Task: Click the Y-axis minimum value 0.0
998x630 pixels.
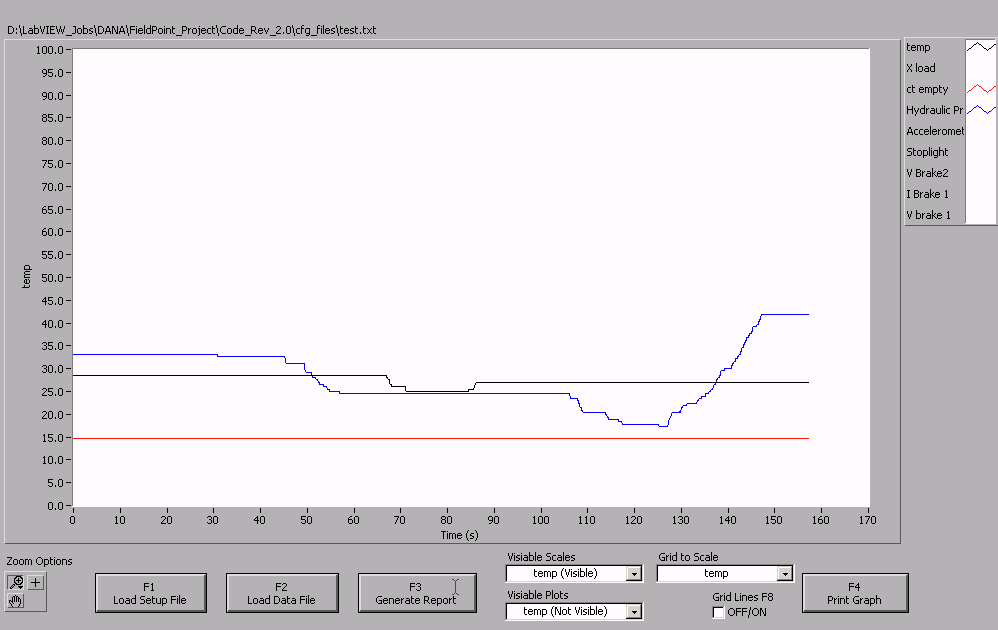Action: click(55, 506)
